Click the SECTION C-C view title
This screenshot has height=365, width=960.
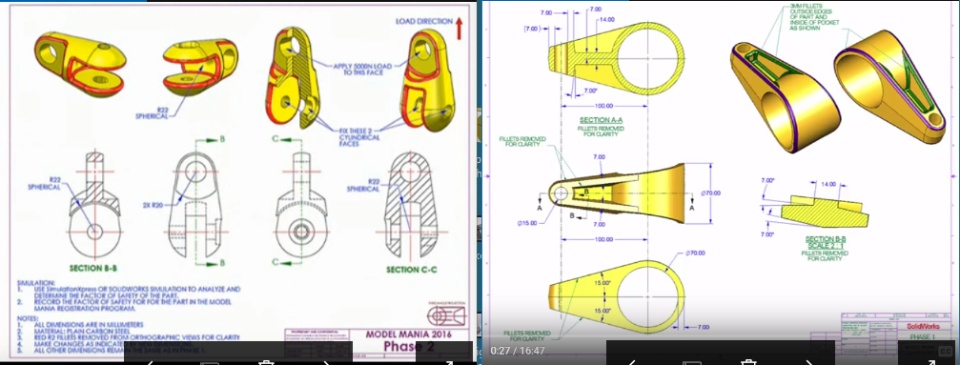coord(411,269)
